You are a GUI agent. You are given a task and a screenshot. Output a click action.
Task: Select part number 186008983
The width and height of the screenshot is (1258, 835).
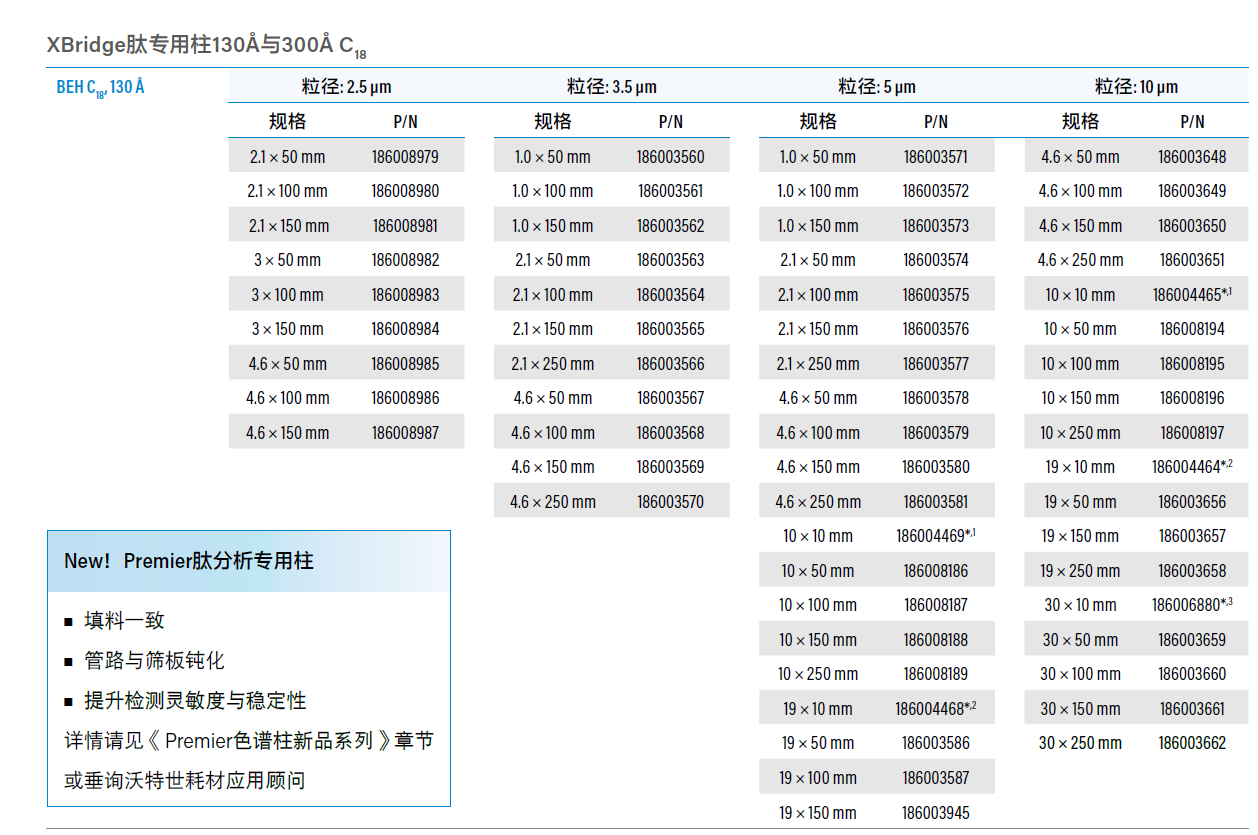point(405,295)
